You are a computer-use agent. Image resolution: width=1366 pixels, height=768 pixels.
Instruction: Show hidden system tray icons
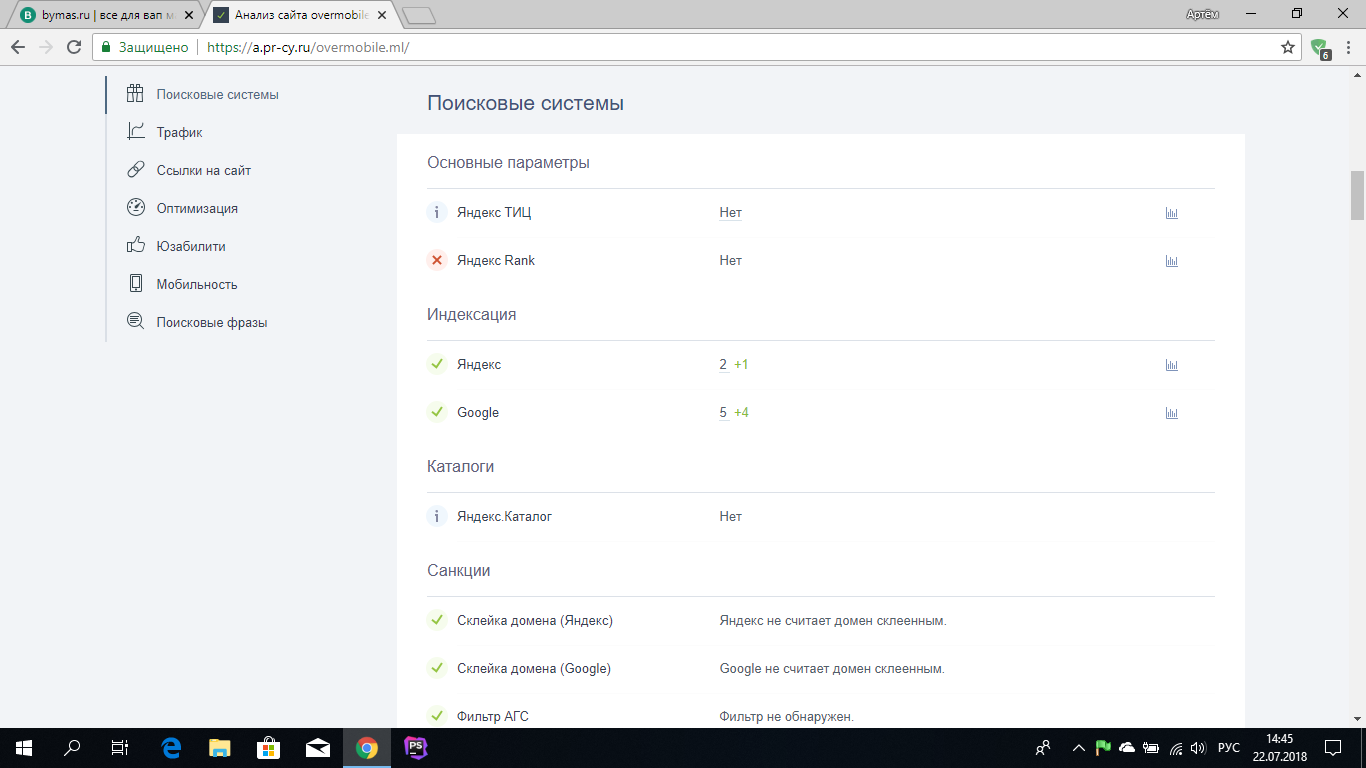click(1078, 747)
